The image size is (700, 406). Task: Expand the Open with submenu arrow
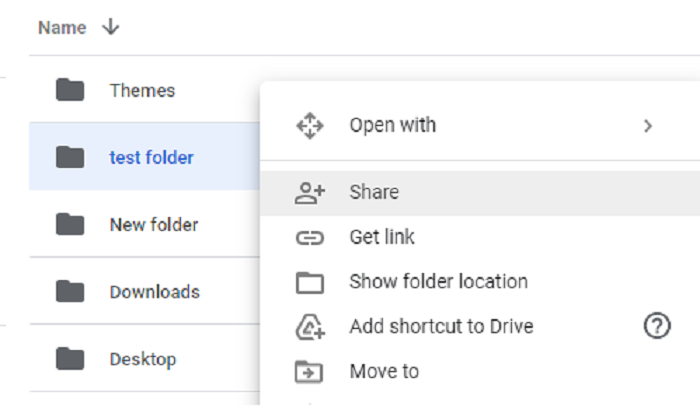point(648,126)
